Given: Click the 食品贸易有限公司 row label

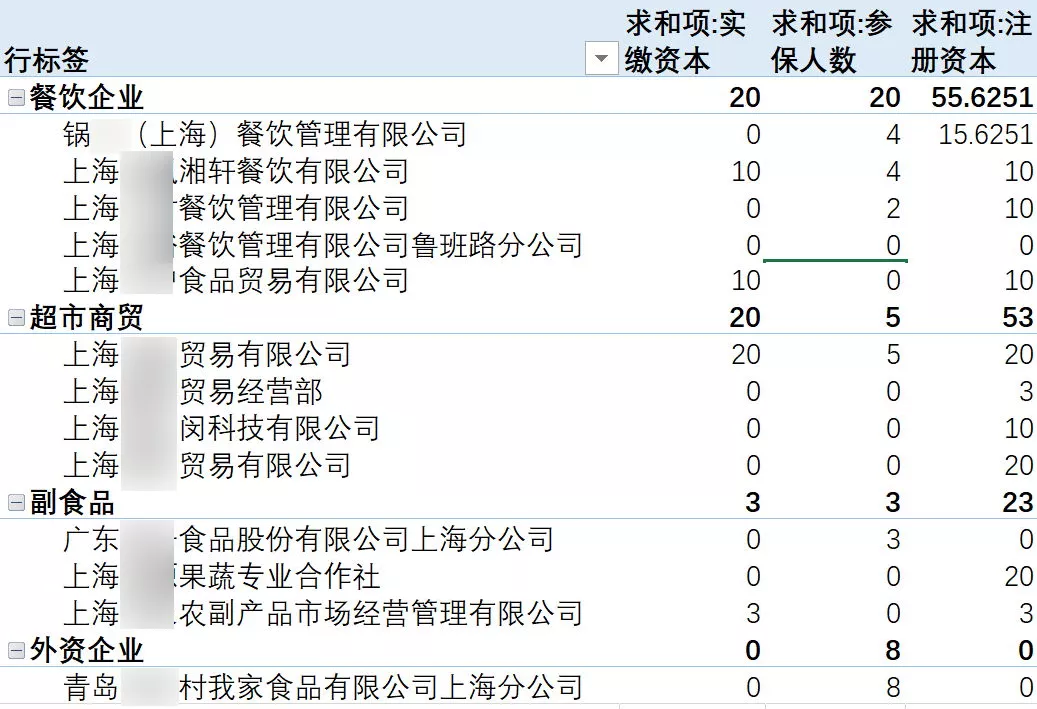Looking at the screenshot, I should tap(290, 281).
